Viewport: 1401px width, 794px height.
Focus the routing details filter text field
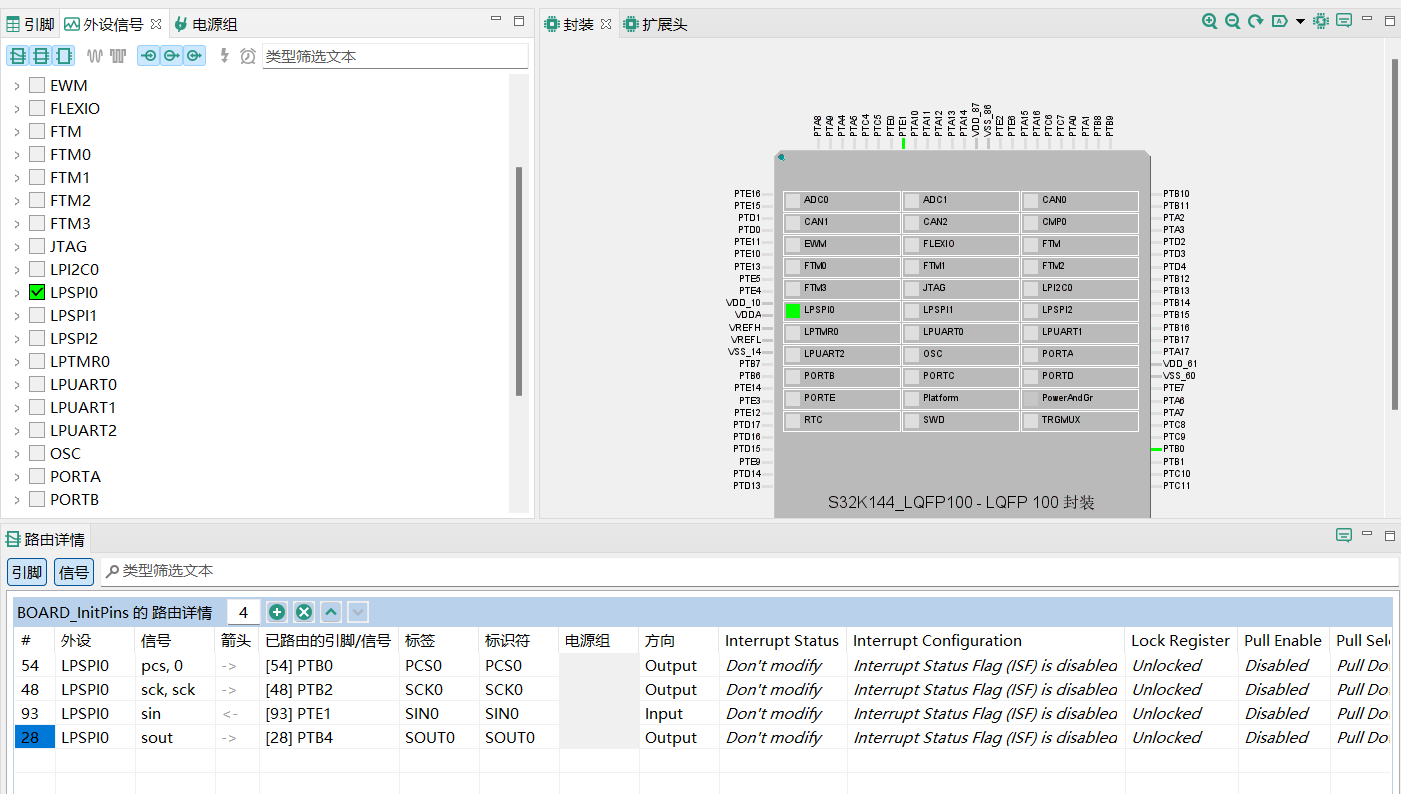point(750,572)
